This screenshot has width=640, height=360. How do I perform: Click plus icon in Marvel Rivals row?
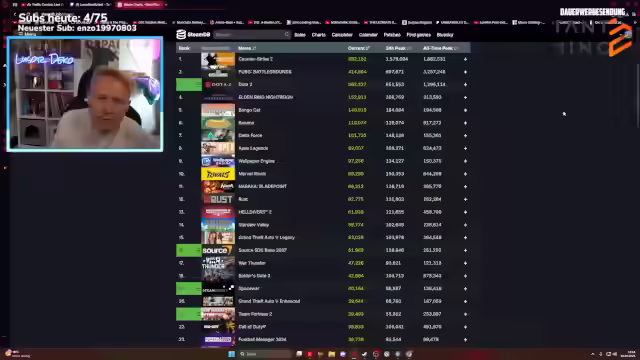[x=465, y=174]
